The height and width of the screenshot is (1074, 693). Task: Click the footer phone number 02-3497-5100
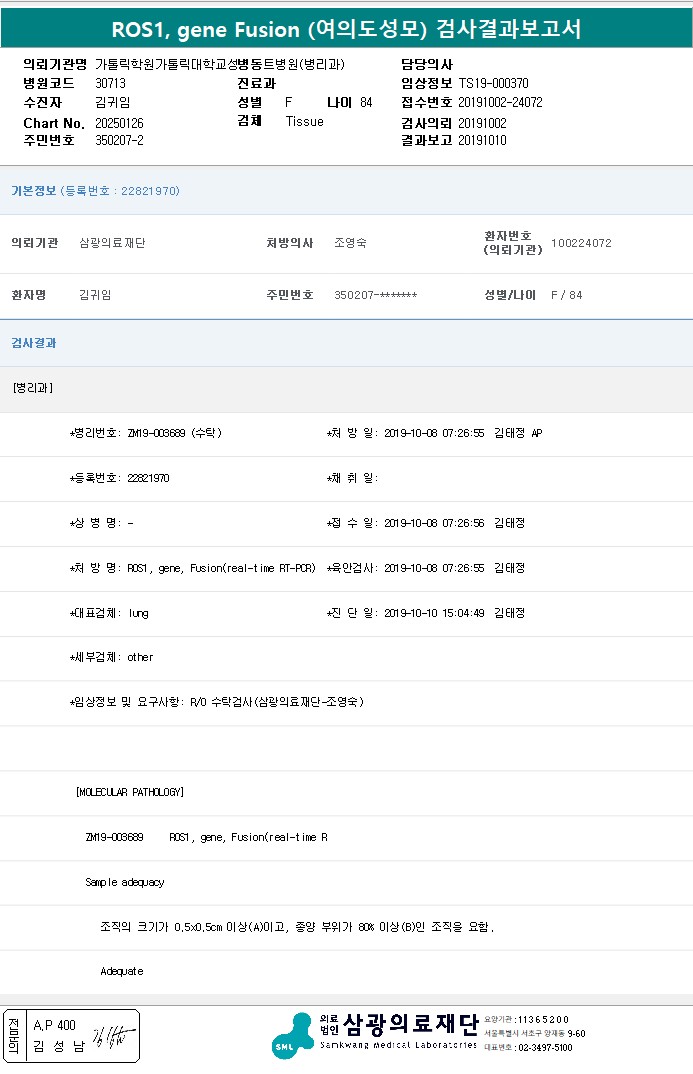point(545,1047)
